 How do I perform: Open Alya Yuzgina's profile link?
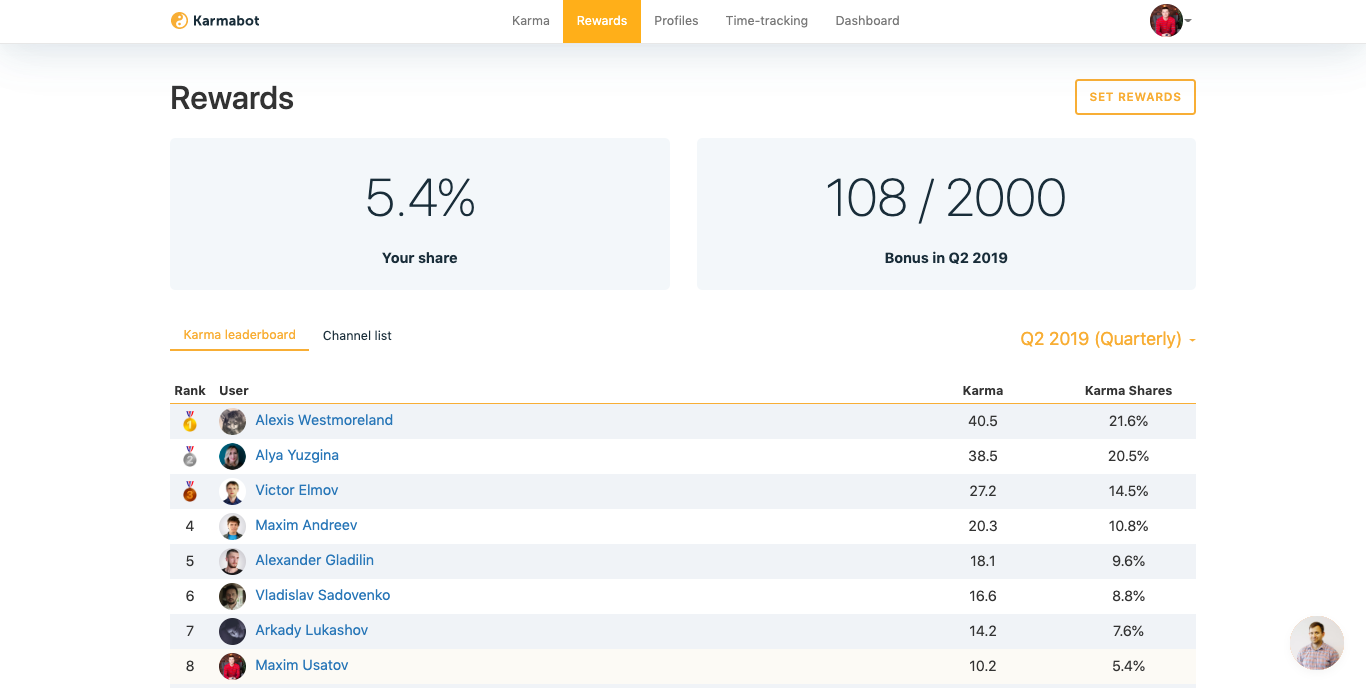click(x=297, y=455)
